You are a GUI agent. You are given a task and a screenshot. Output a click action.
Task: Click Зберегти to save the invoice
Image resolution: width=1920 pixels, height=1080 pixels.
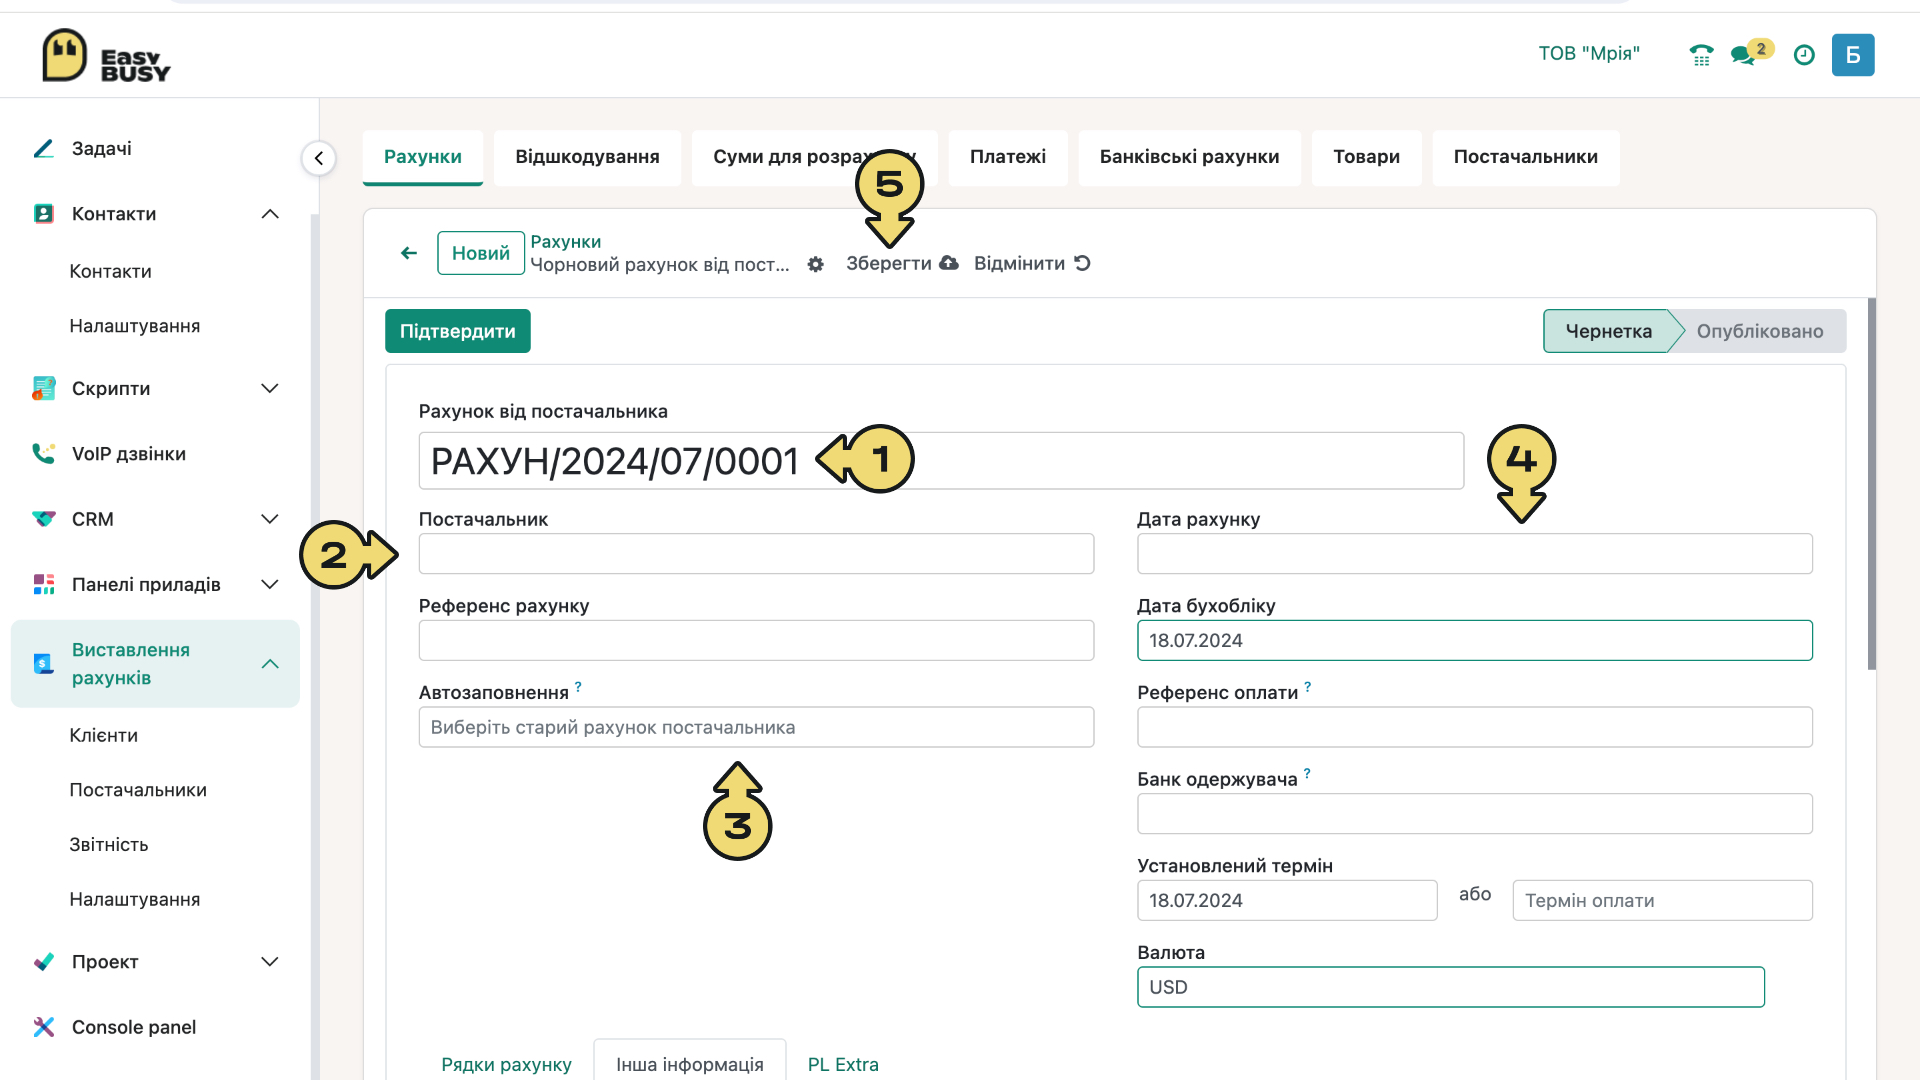point(902,264)
